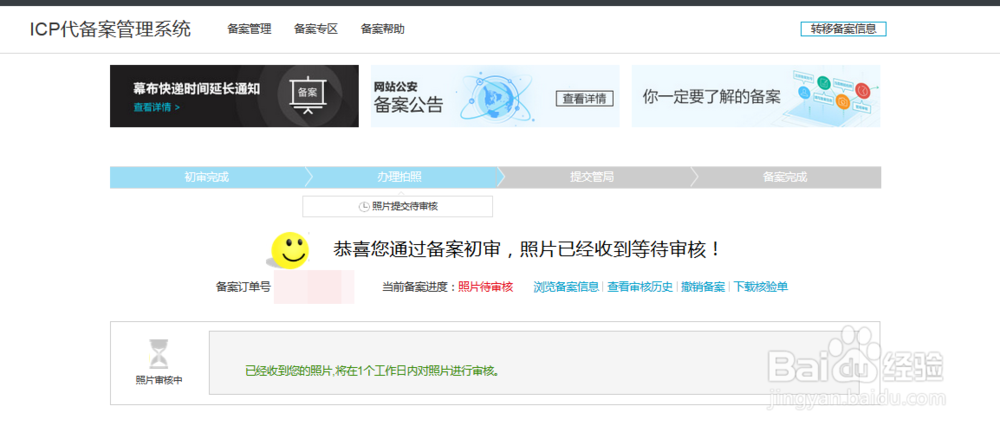Click the 照片审核中 label
1000x432 pixels.
[x=159, y=380]
